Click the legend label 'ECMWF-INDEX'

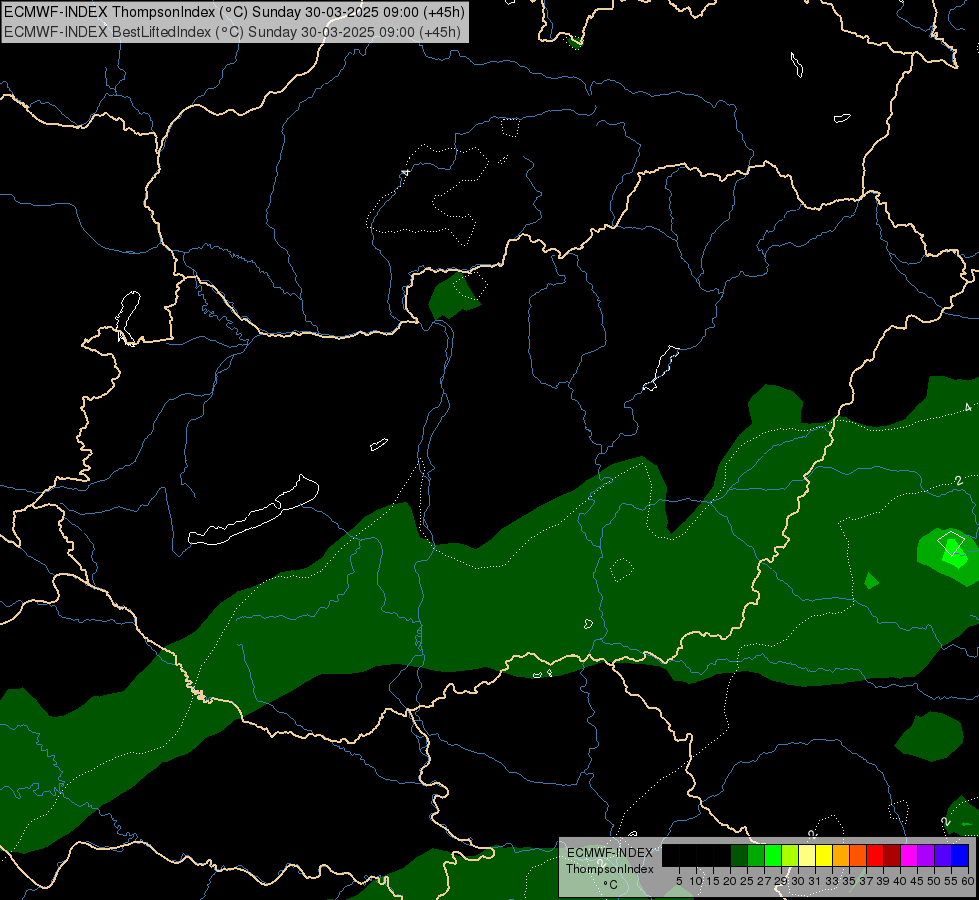point(610,853)
